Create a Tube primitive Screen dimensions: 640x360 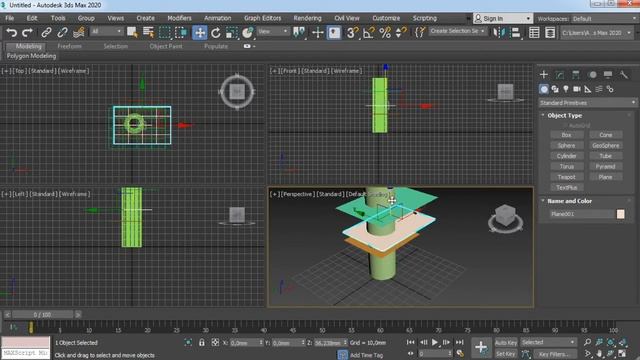[605, 156]
